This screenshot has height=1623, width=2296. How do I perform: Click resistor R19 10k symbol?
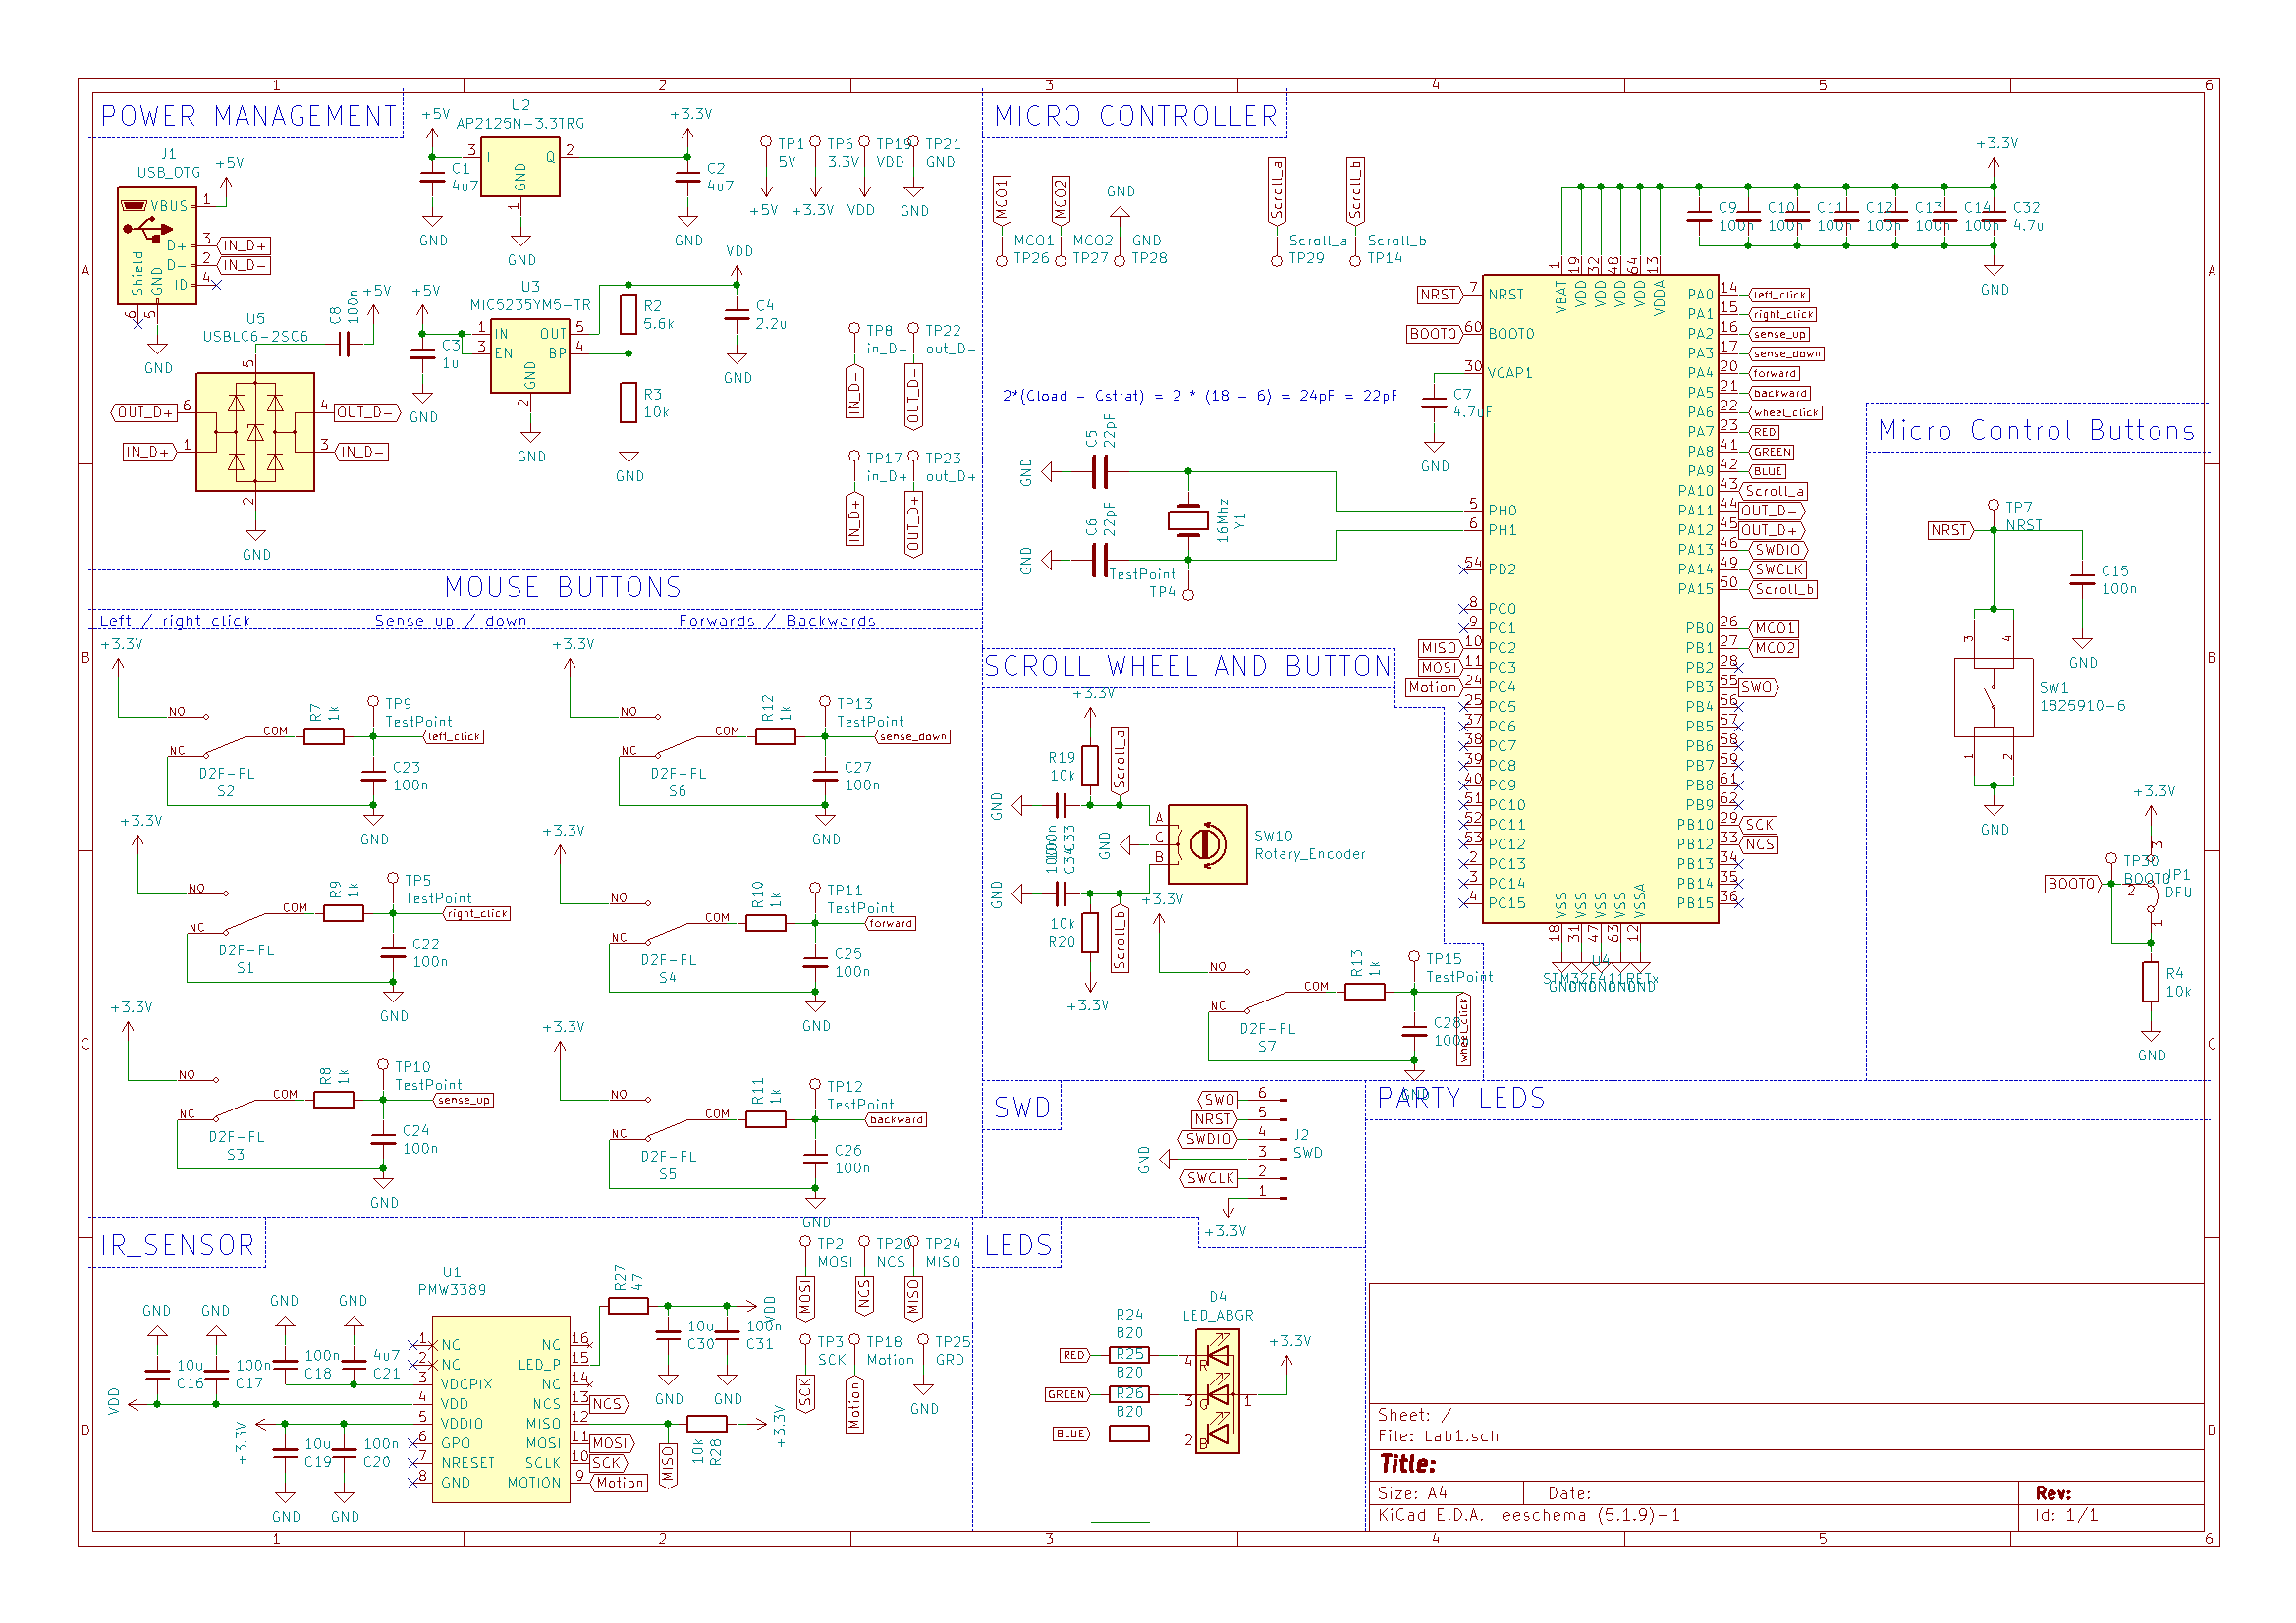[1090, 766]
